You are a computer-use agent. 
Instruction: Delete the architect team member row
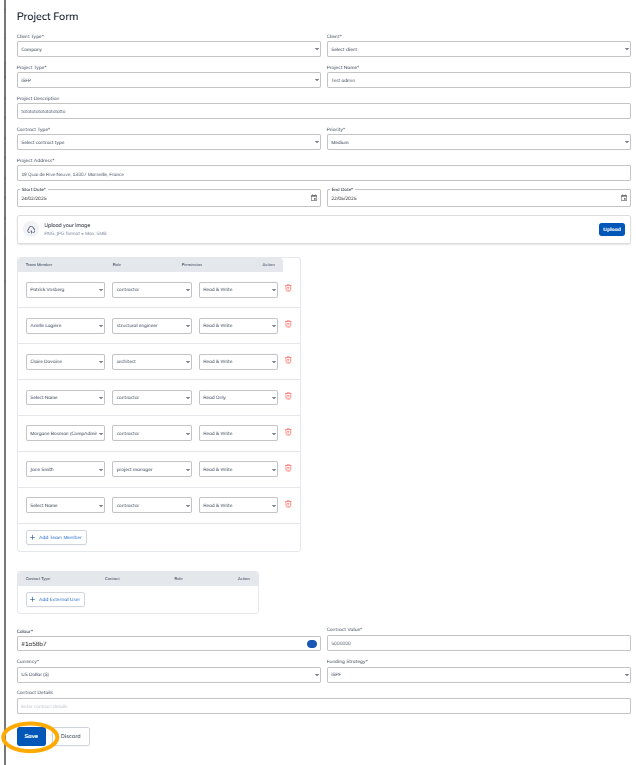[288, 361]
